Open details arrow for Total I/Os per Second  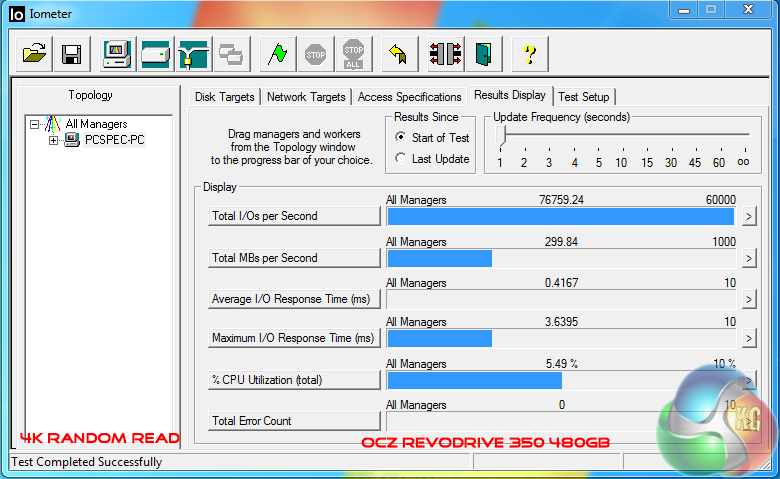749,216
